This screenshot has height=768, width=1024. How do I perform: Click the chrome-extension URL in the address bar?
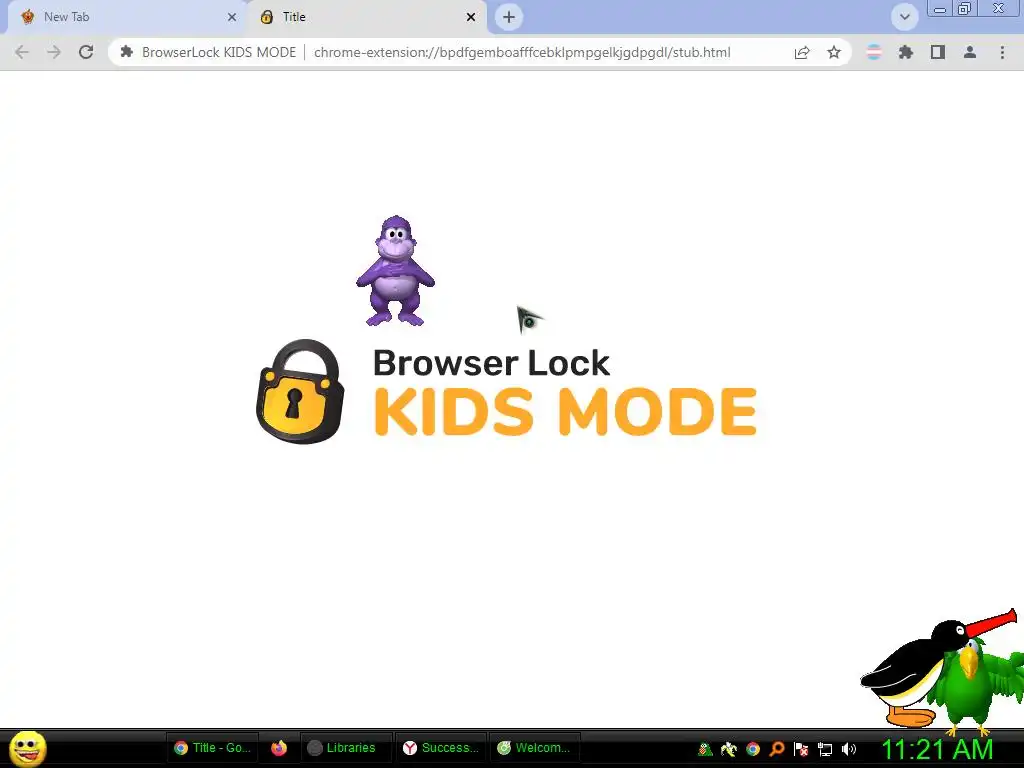tap(522, 52)
